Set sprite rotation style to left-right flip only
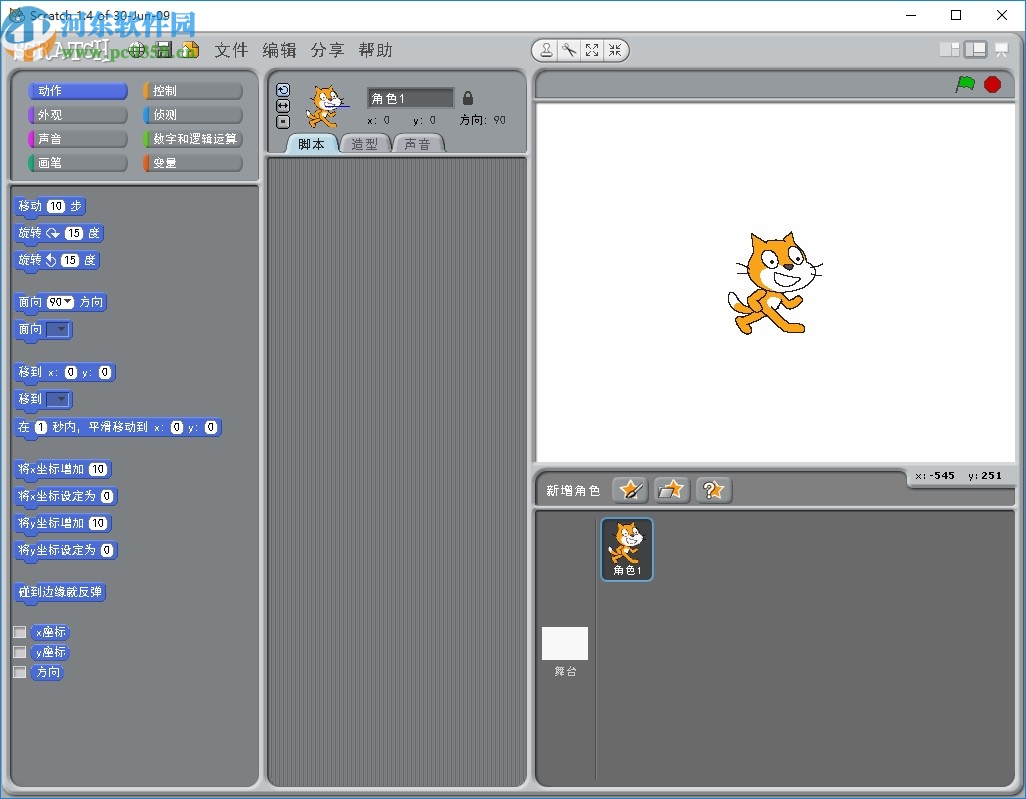 283,106
